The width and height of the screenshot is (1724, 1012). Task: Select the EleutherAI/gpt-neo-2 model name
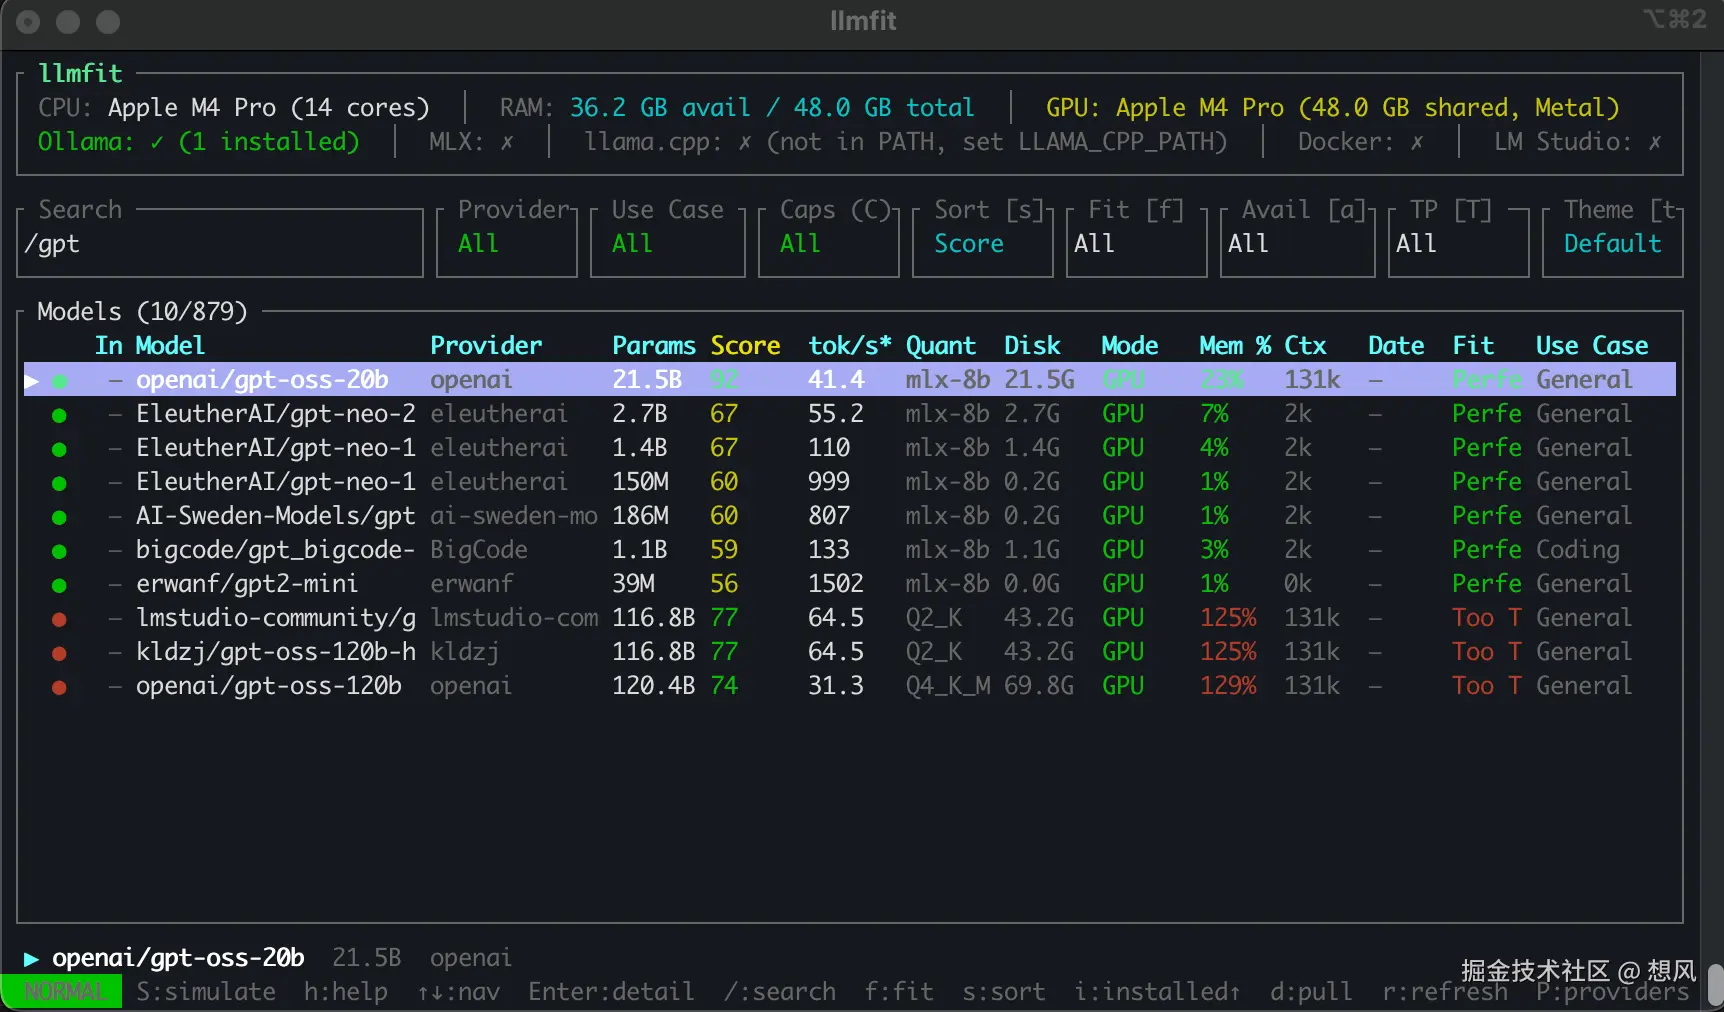pyautogui.click(x=276, y=414)
